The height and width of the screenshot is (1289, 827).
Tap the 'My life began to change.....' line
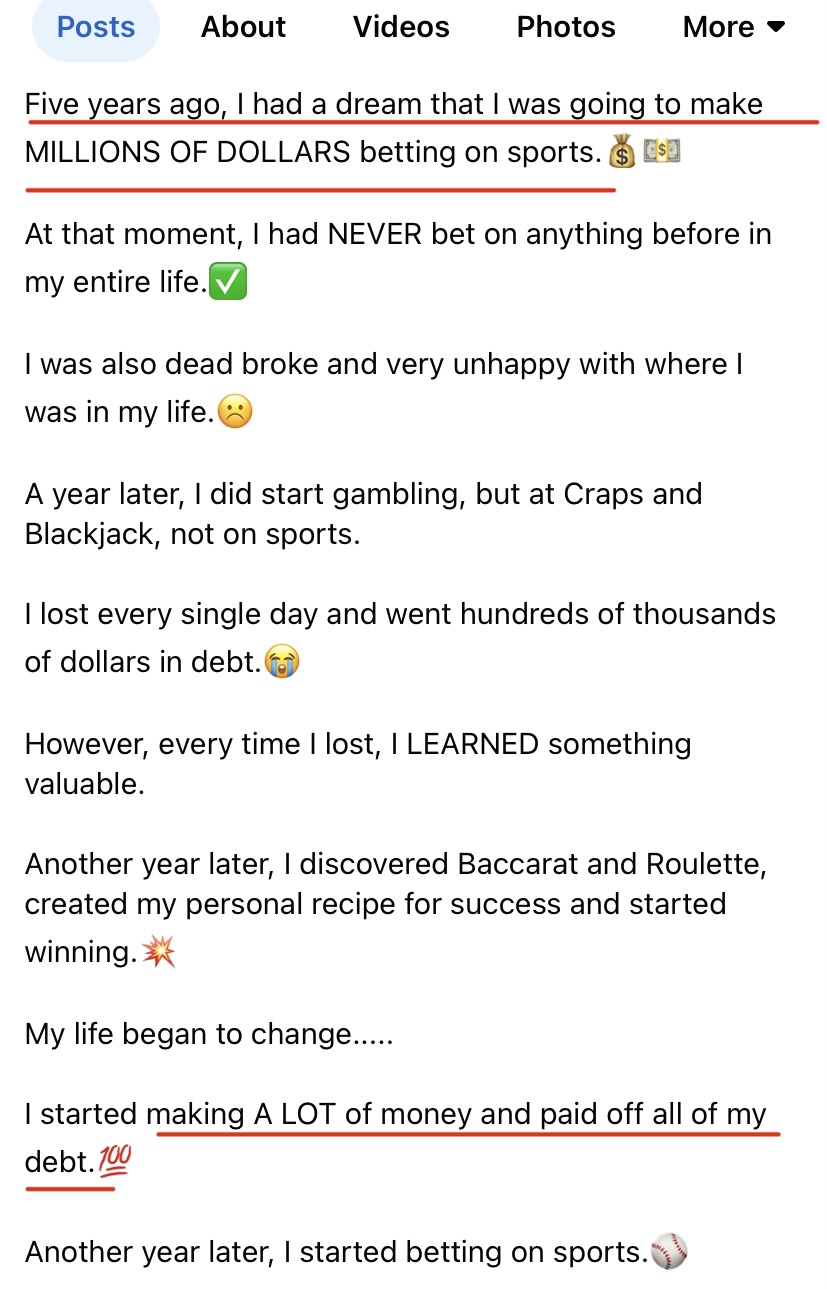209,1034
